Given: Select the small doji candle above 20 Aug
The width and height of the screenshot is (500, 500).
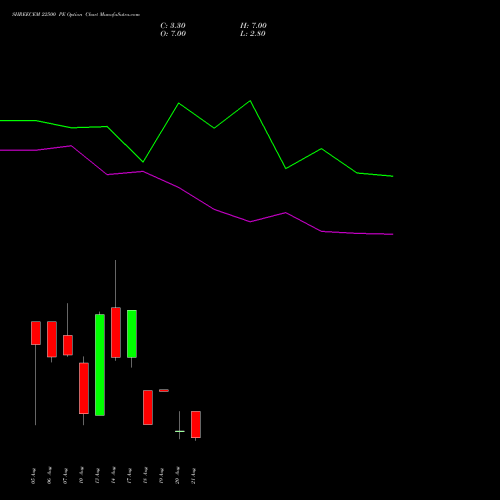Looking at the screenshot, I should [x=180, y=431].
